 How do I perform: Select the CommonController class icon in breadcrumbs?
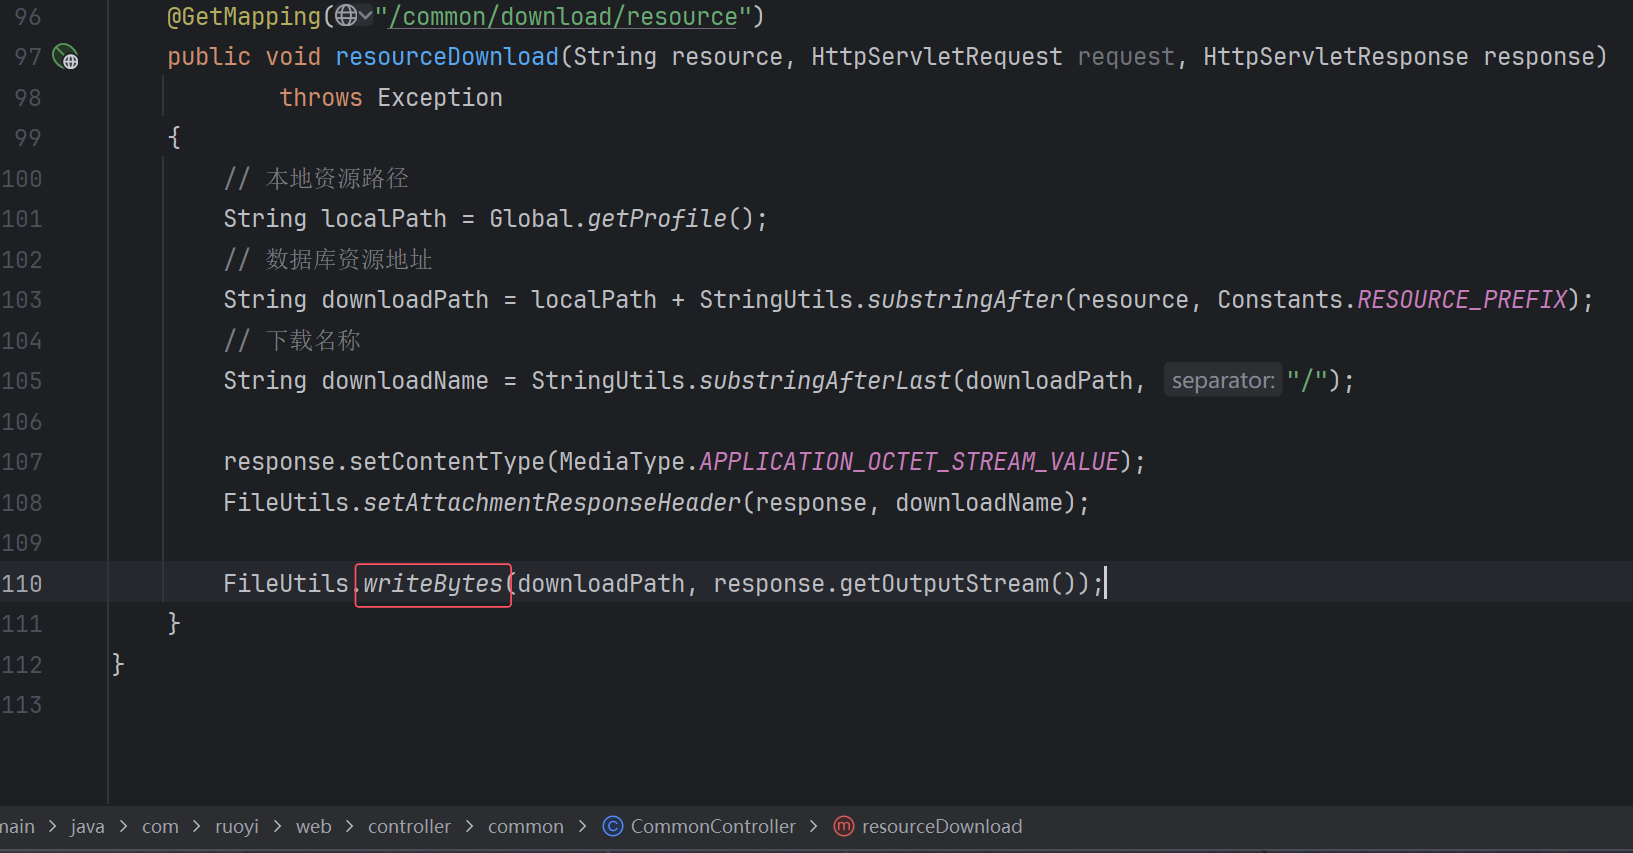coord(613,826)
